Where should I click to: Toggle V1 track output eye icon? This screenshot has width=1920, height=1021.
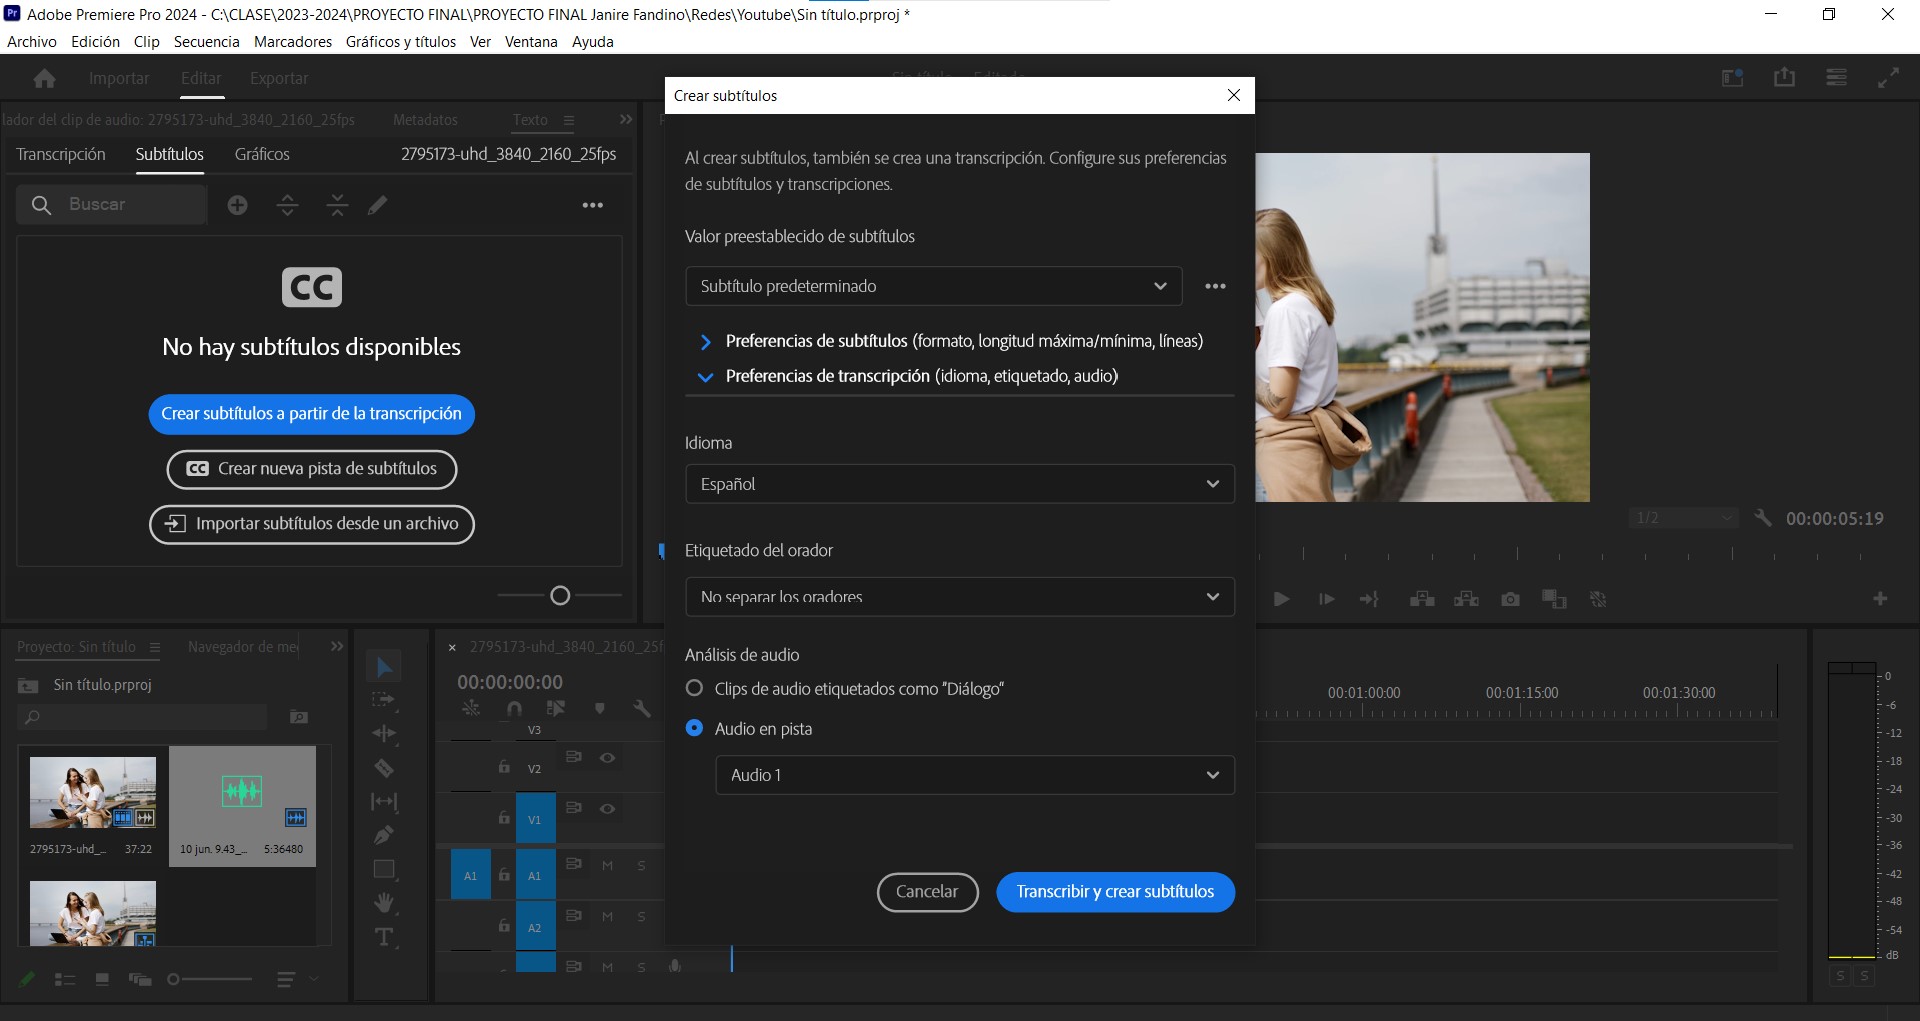[607, 809]
